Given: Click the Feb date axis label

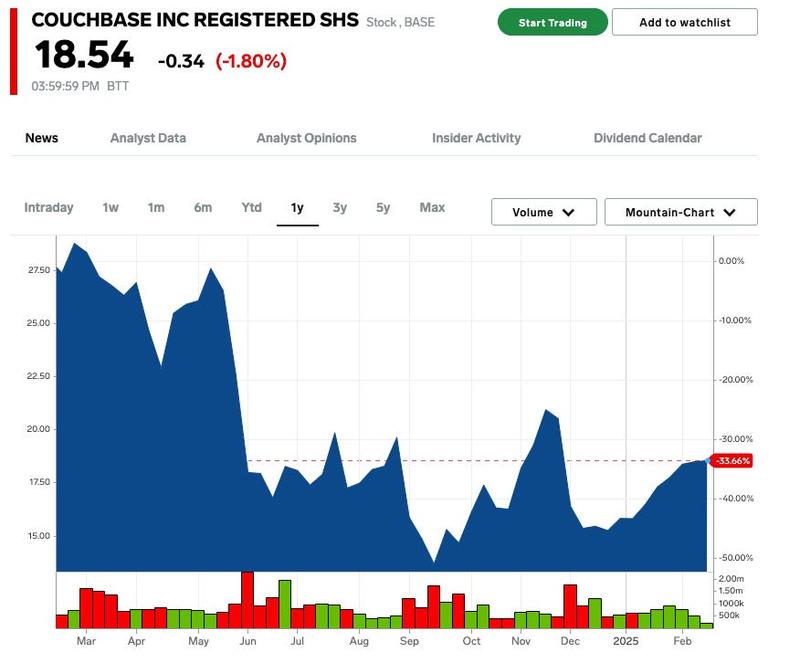Looking at the screenshot, I should tap(682, 641).
